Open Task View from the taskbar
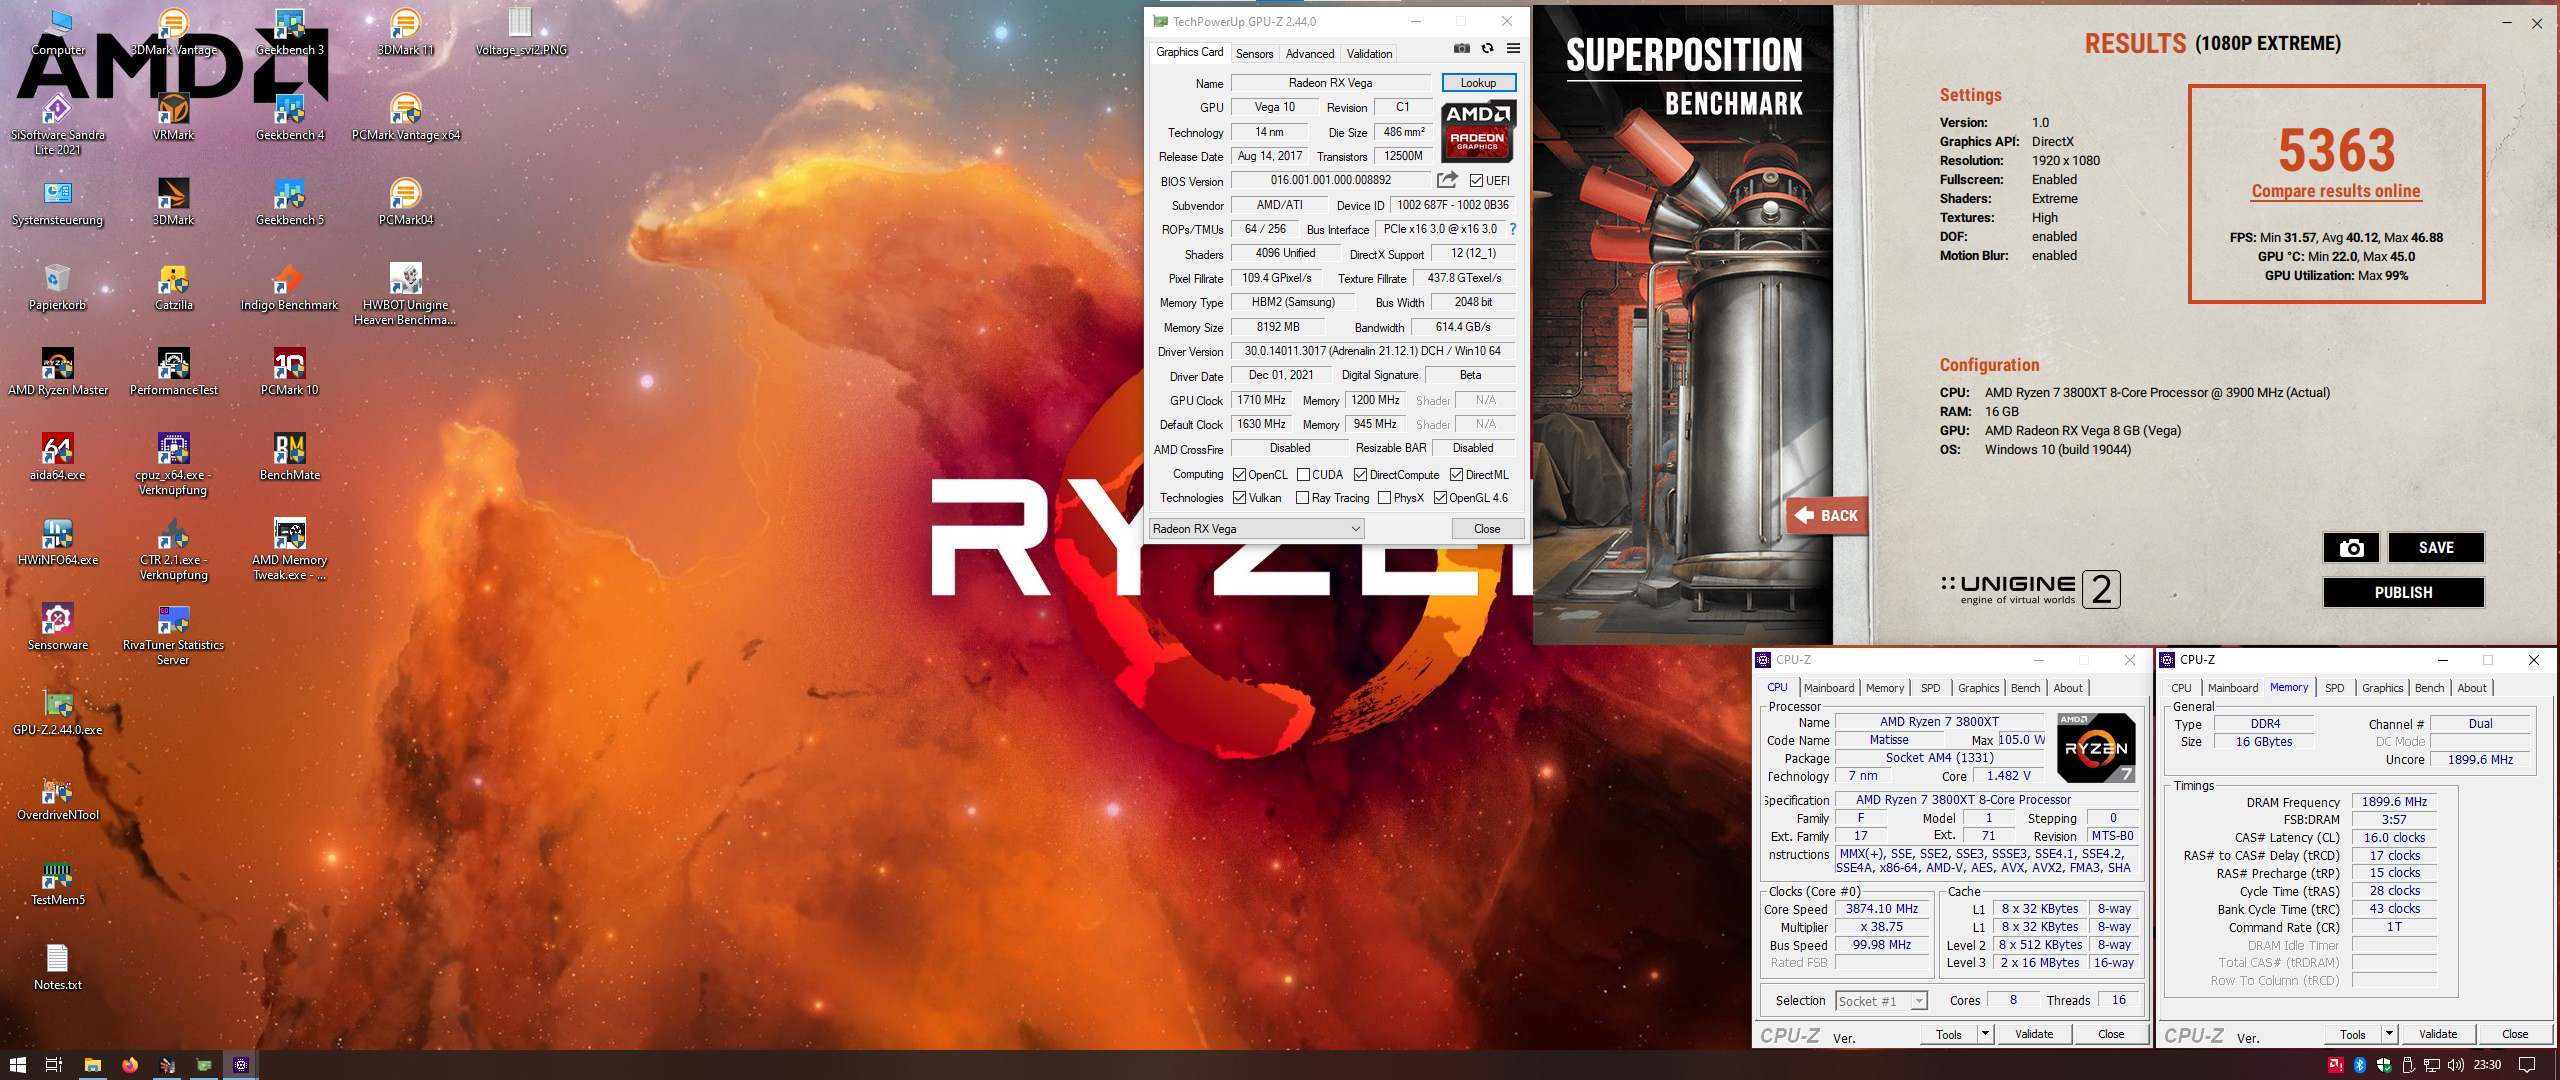 coord(54,1065)
